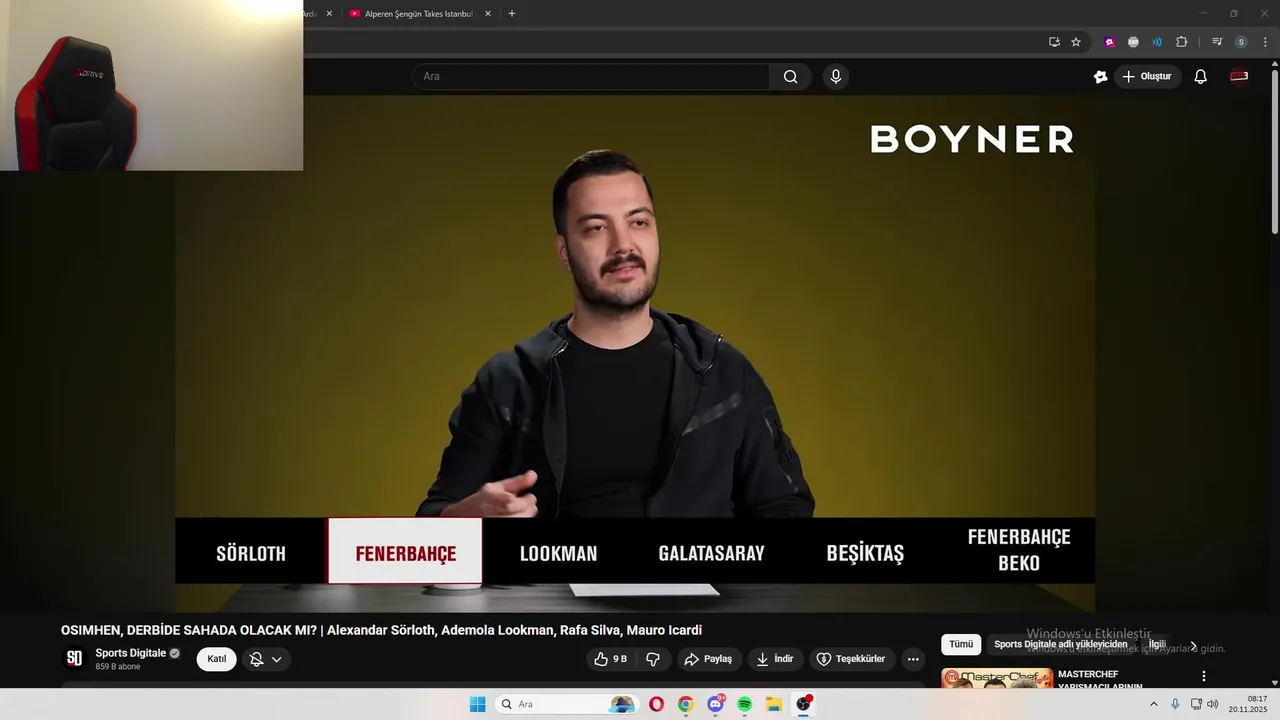This screenshot has width=1280, height=720.
Task: Open the MasterChef video thumbnail
Action: 997,679
